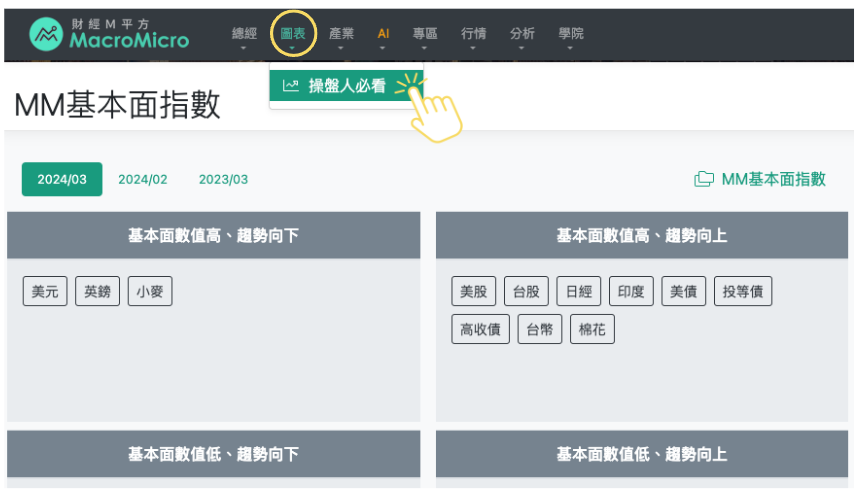
Task: Click the 基本面數值高、趨勢向下 header
Action: (x=213, y=235)
